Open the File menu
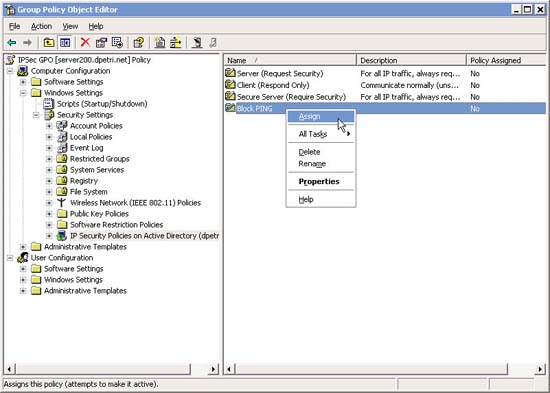Image resolution: width=550 pixels, height=393 pixels. pos(14,26)
